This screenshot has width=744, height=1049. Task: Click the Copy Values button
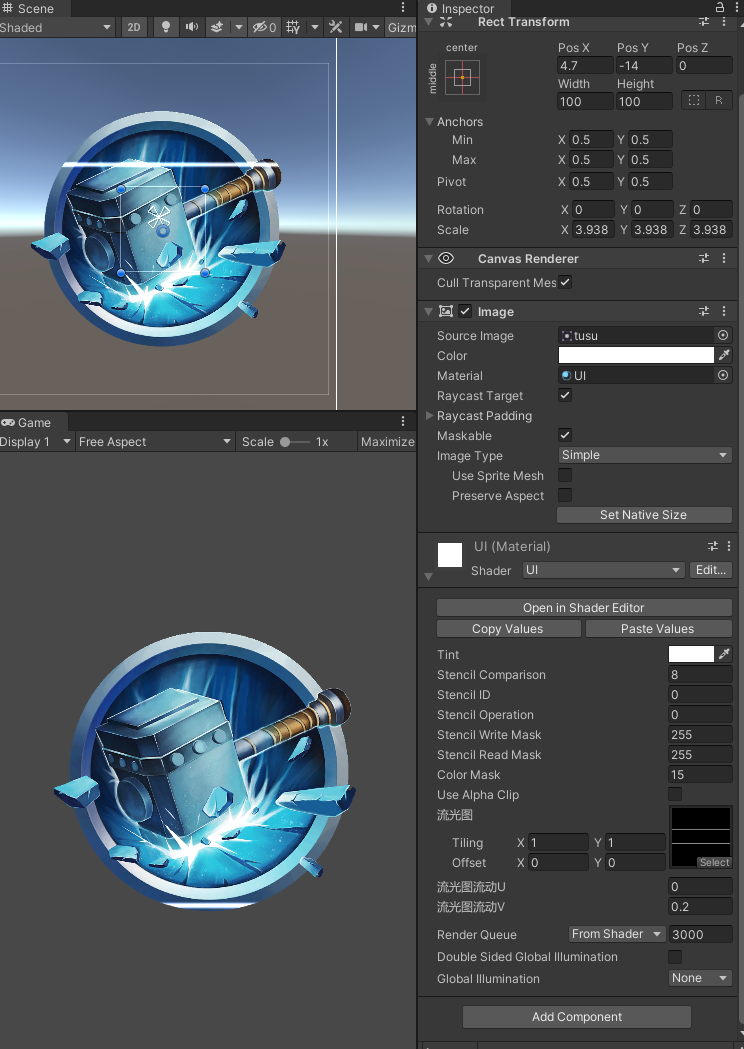click(x=508, y=629)
